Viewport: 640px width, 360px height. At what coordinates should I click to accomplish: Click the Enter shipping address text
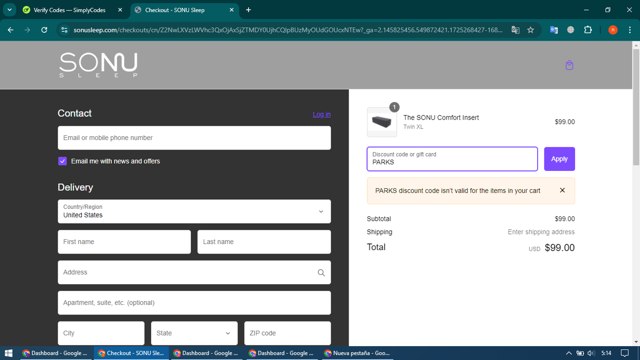(x=541, y=232)
